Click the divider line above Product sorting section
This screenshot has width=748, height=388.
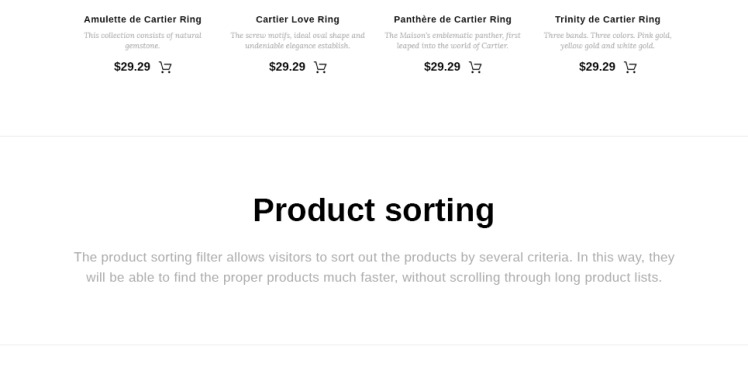pos(374,136)
